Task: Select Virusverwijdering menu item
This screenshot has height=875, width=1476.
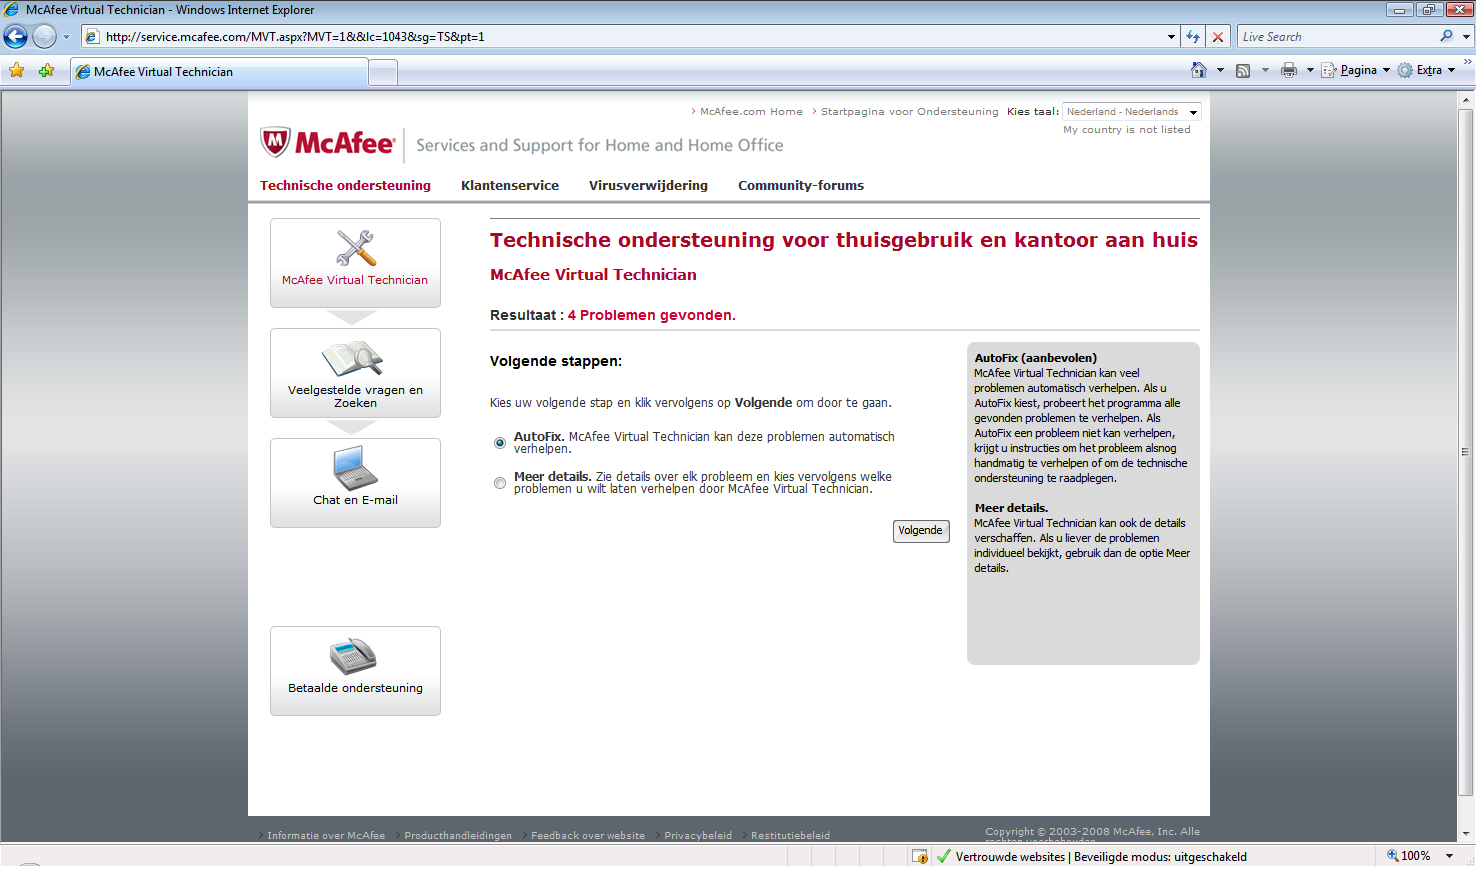Action: tap(648, 186)
